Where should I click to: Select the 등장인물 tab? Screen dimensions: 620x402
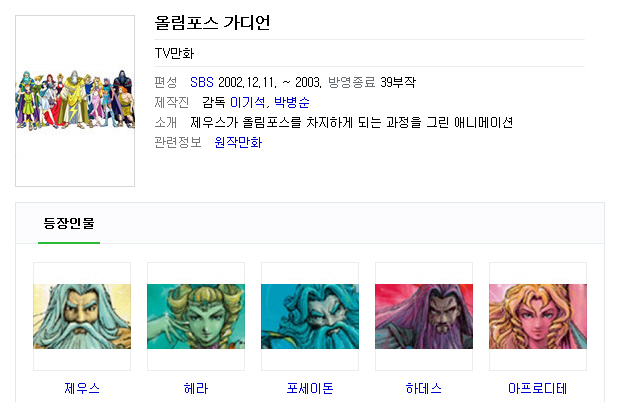[69, 223]
